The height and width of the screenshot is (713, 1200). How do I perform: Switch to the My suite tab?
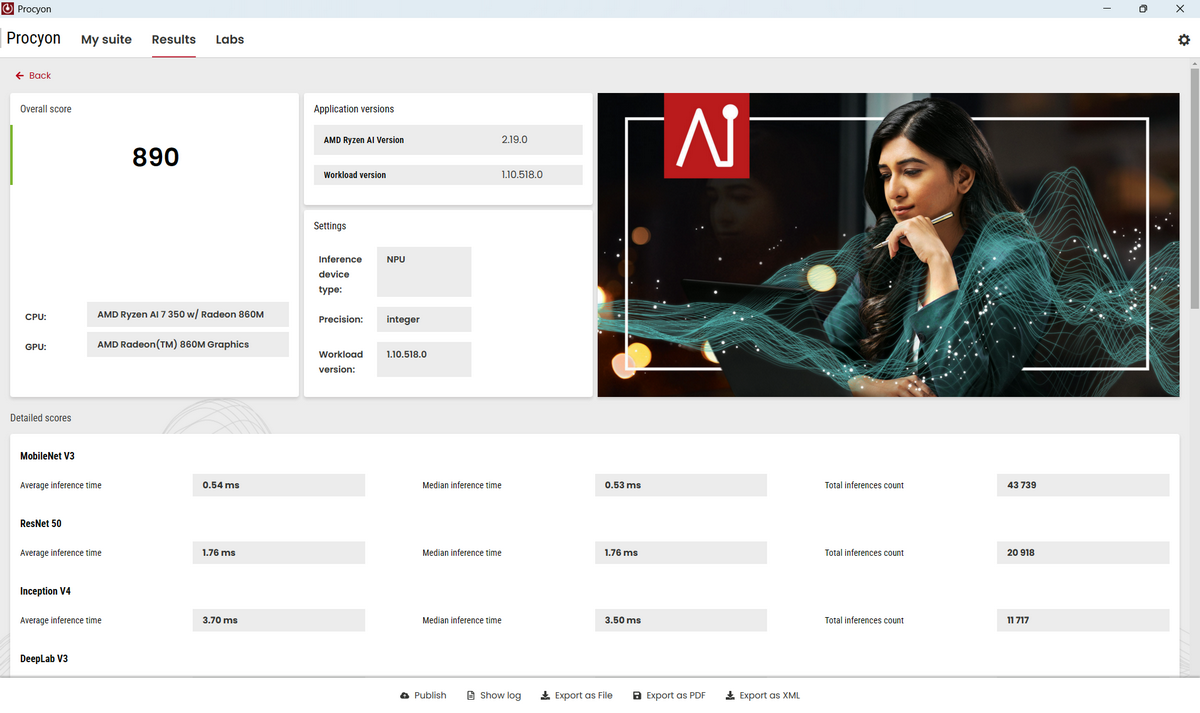click(x=106, y=40)
